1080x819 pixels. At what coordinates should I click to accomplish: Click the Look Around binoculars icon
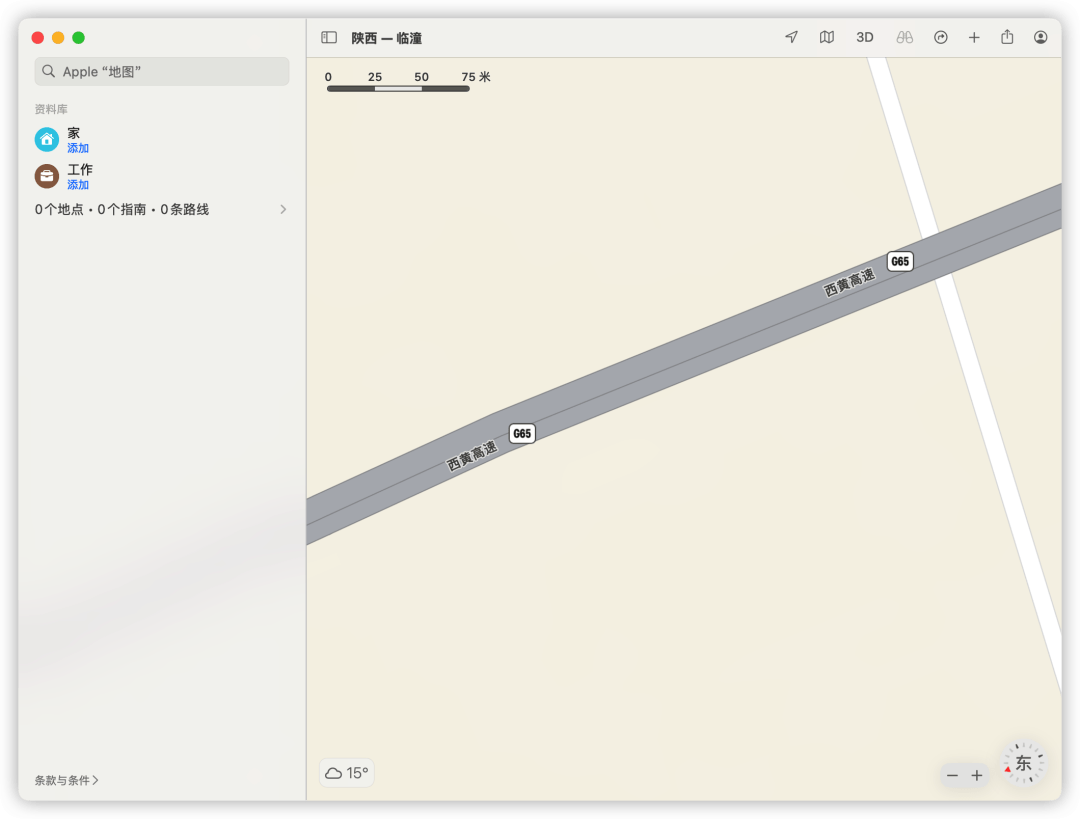(904, 37)
